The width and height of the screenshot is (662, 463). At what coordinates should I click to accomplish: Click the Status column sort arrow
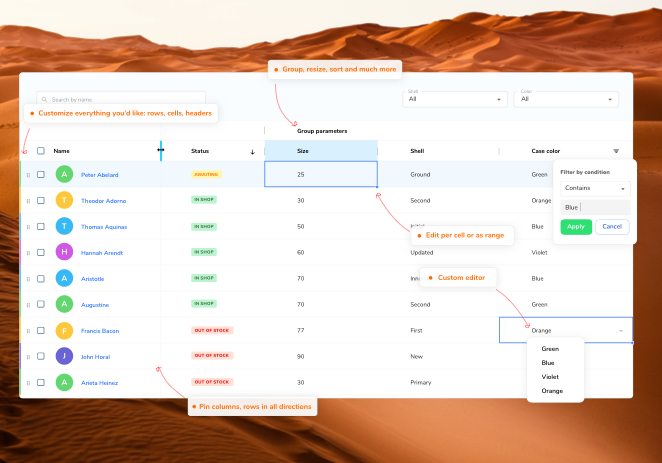(x=252, y=152)
